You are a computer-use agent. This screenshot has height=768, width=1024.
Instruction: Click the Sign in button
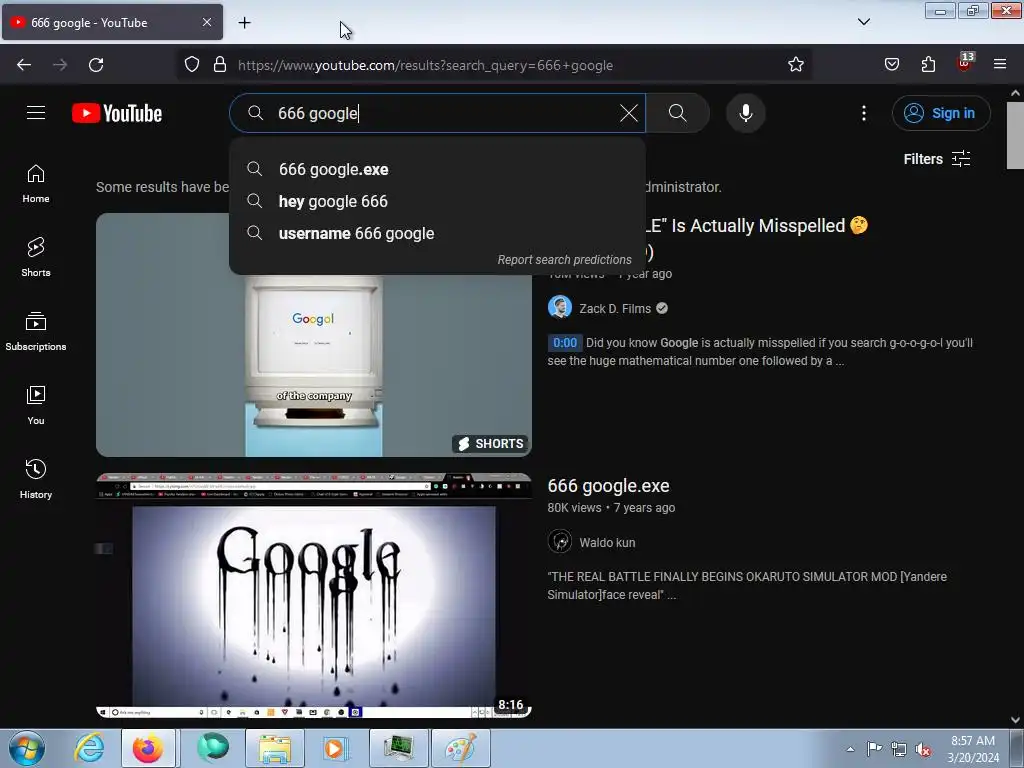coord(940,113)
